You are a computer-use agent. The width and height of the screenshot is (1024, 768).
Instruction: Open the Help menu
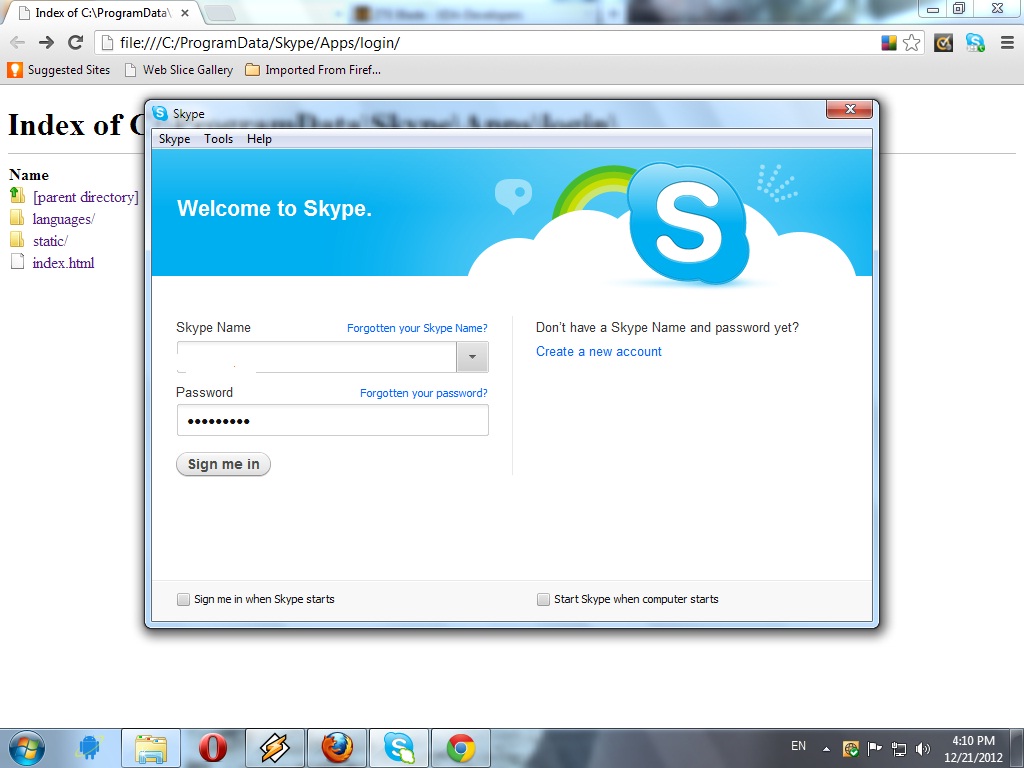pyautogui.click(x=259, y=139)
